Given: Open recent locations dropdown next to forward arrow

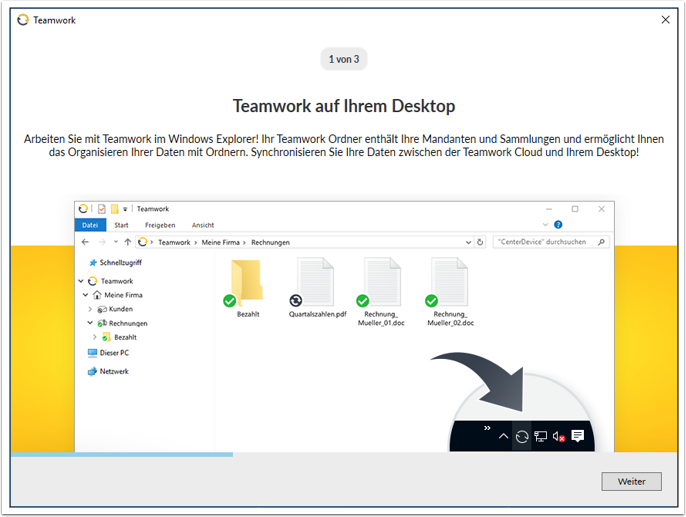Looking at the screenshot, I should tap(116, 242).
